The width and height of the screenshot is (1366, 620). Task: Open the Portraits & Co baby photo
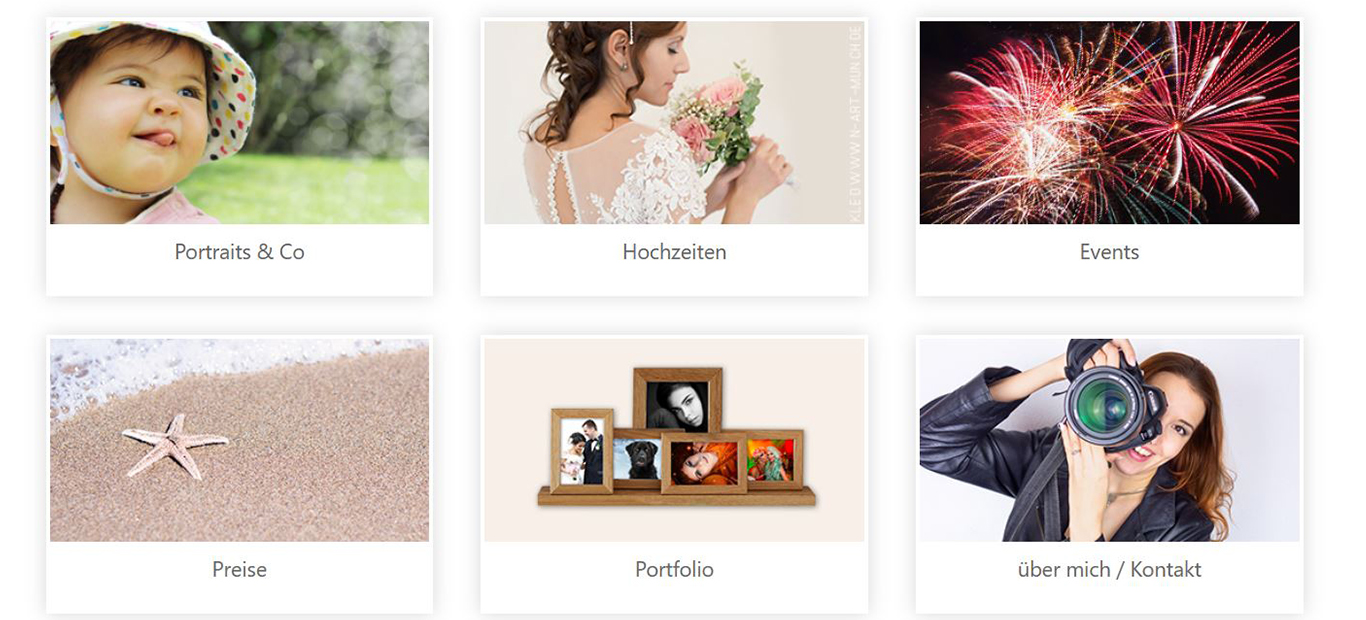pos(239,122)
